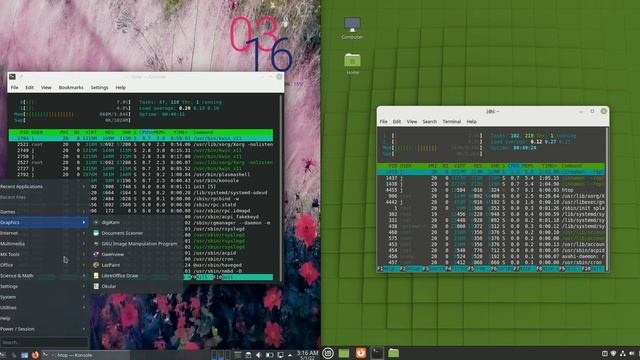Click the Konsole window title icon
Image resolution: width=640 pixels, height=360 pixels.
point(12,76)
